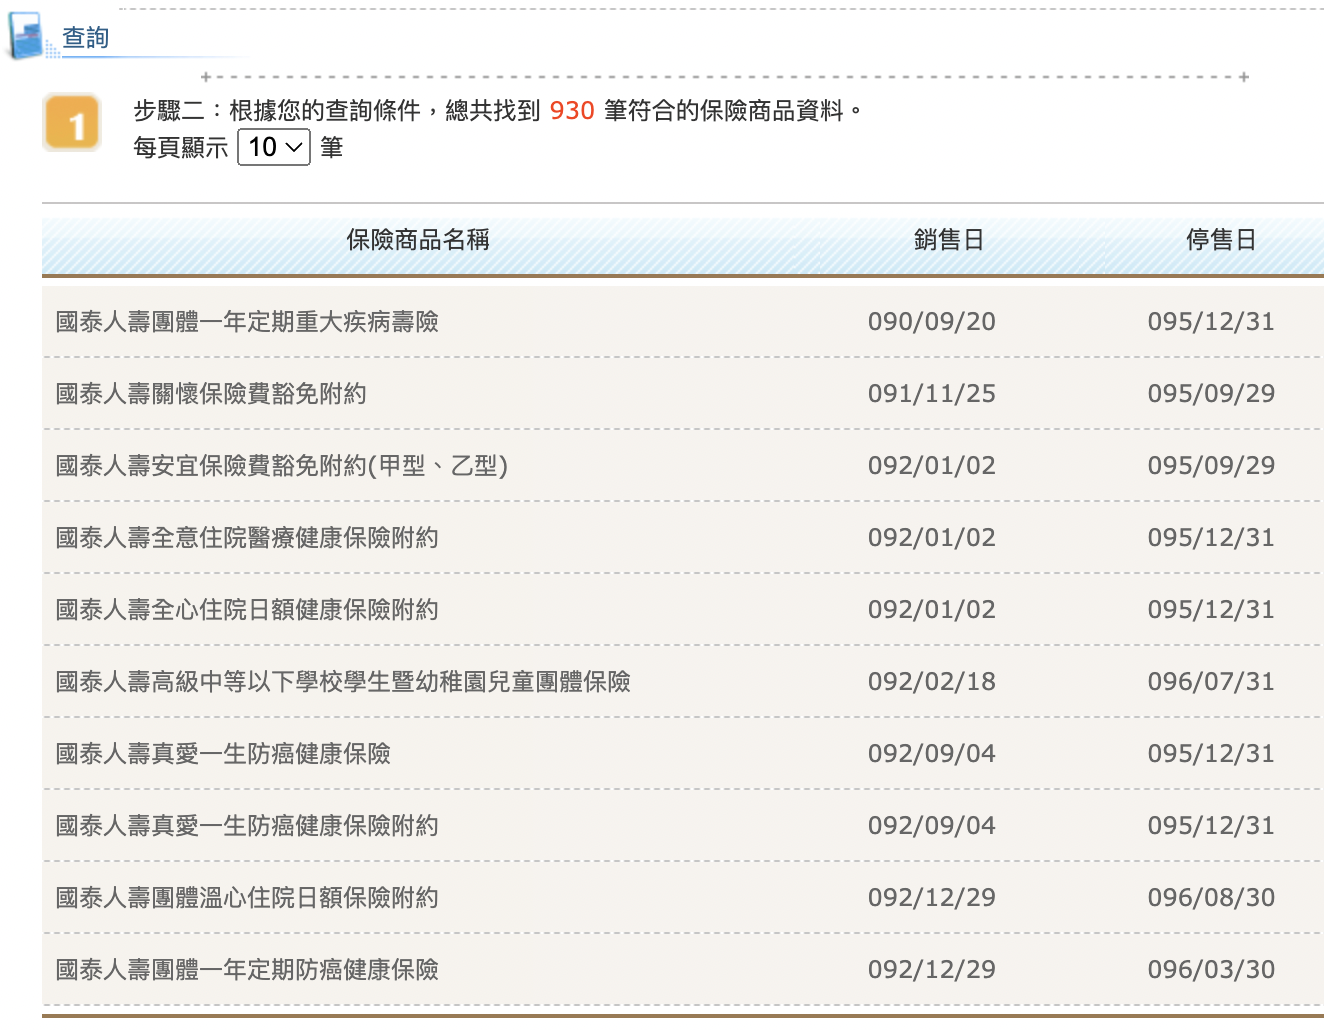
Task: Select 國泰人壽真愛一生防癌健康保險 product (not 附約)
Action: [x=223, y=754]
